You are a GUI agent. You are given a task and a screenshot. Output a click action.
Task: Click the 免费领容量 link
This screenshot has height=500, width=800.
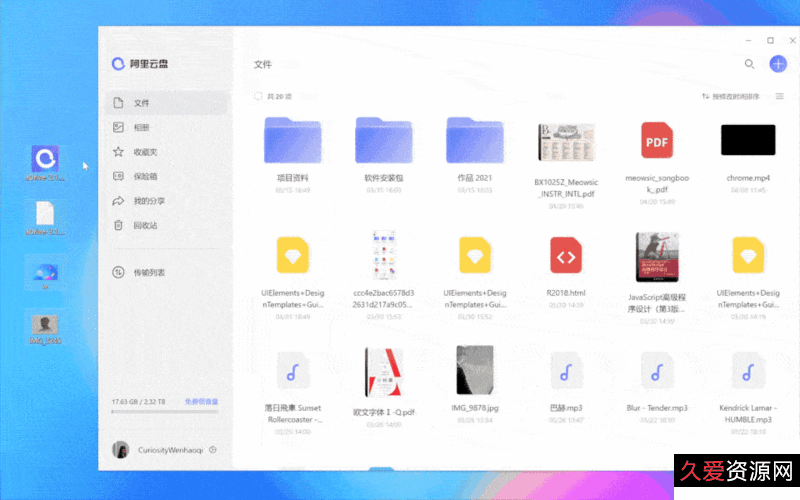pyautogui.click(x=201, y=402)
